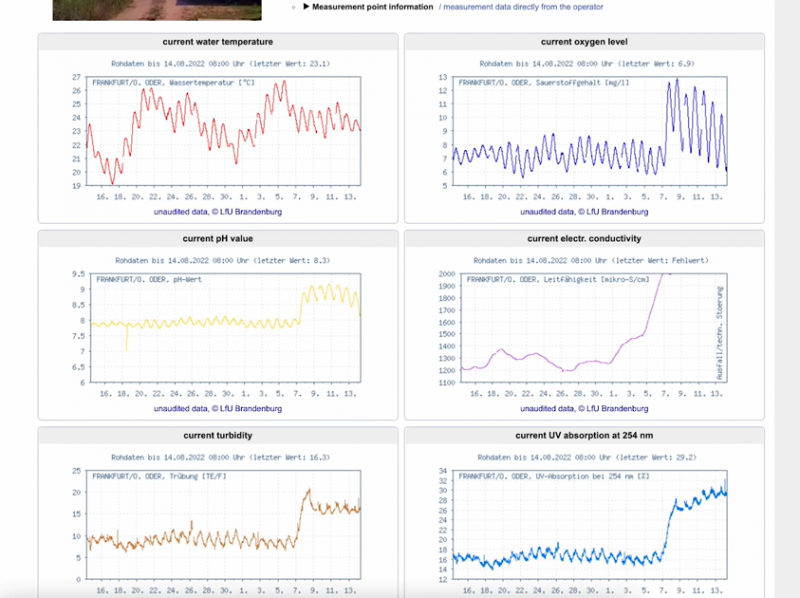Click the LfU Brandenburg credit under the oxygen chart
The width and height of the screenshot is (800, 598).
click(x=586, y=212)
